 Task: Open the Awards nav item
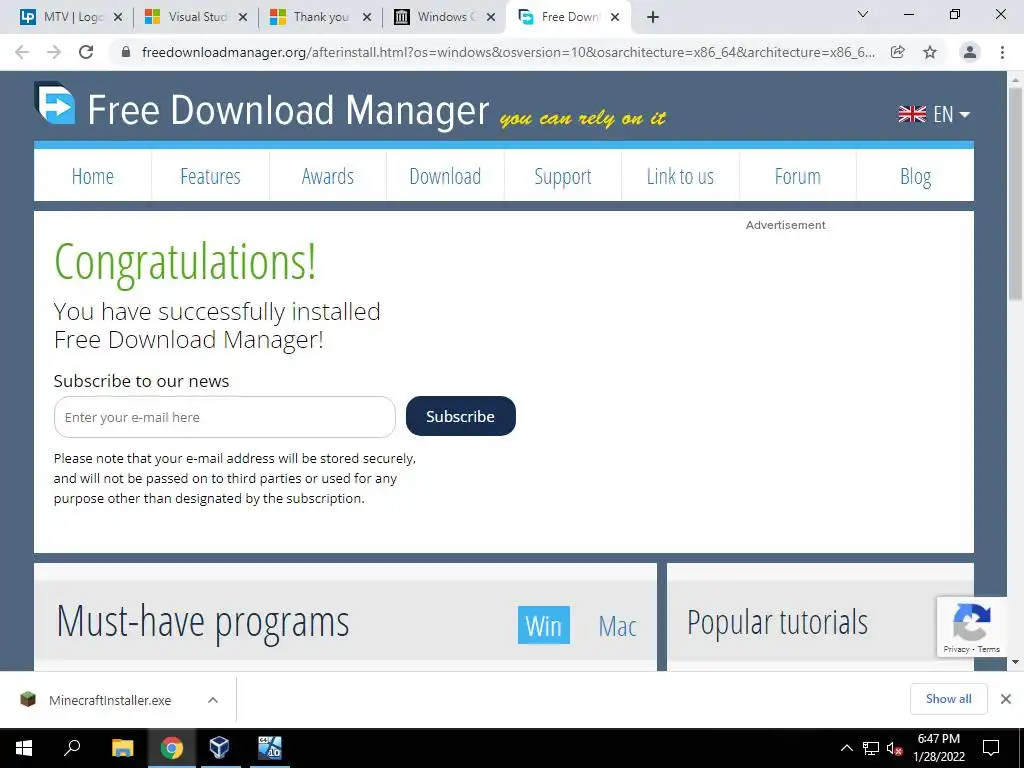click(328, 176)
